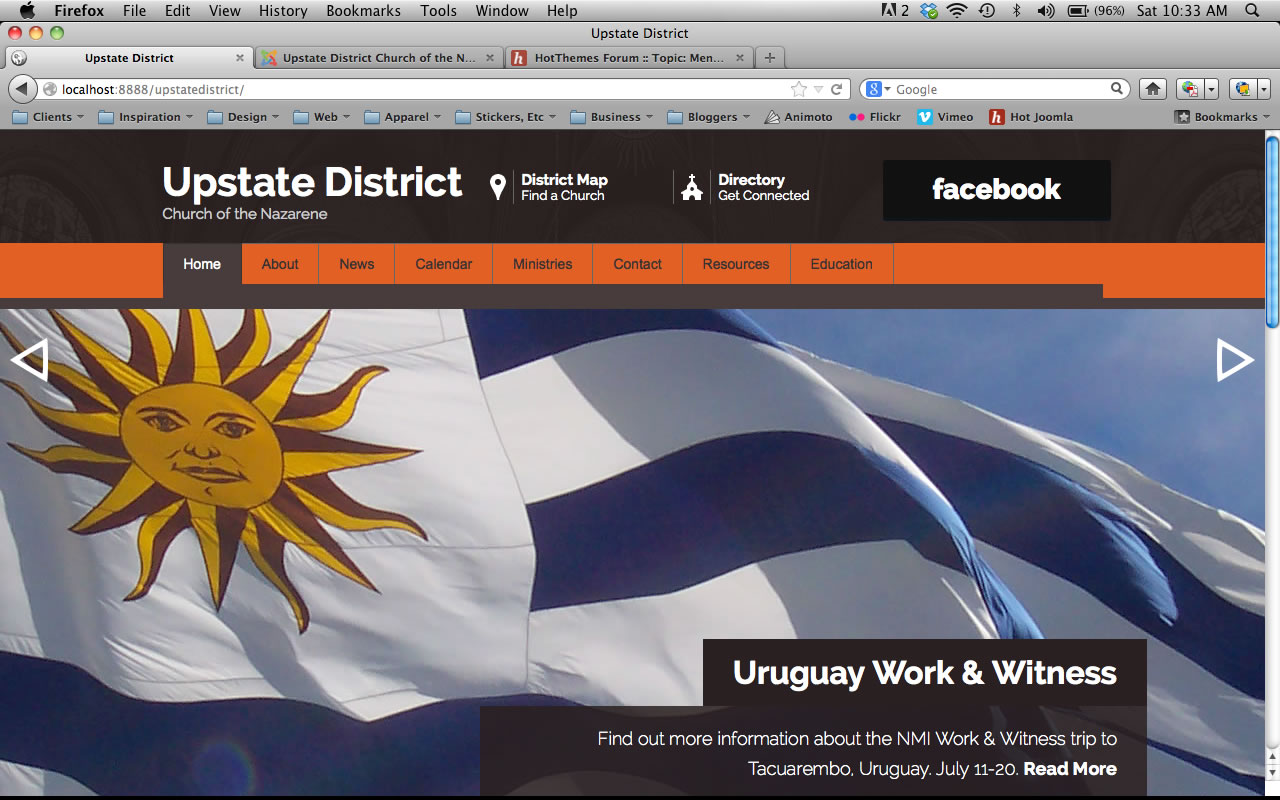Click Read More in the slide caption
The width and height of the screenshot is (1280, 800).
[1070, 769]
